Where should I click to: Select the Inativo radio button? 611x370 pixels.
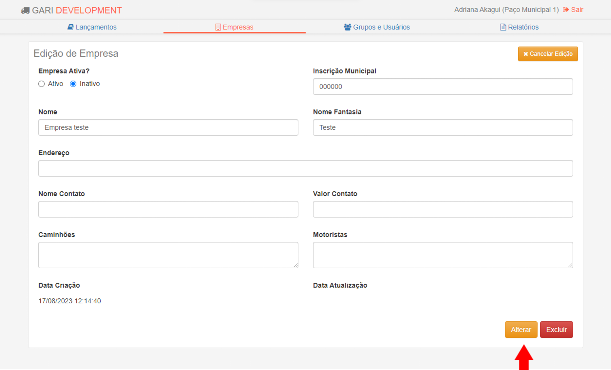tap(73, 84)
